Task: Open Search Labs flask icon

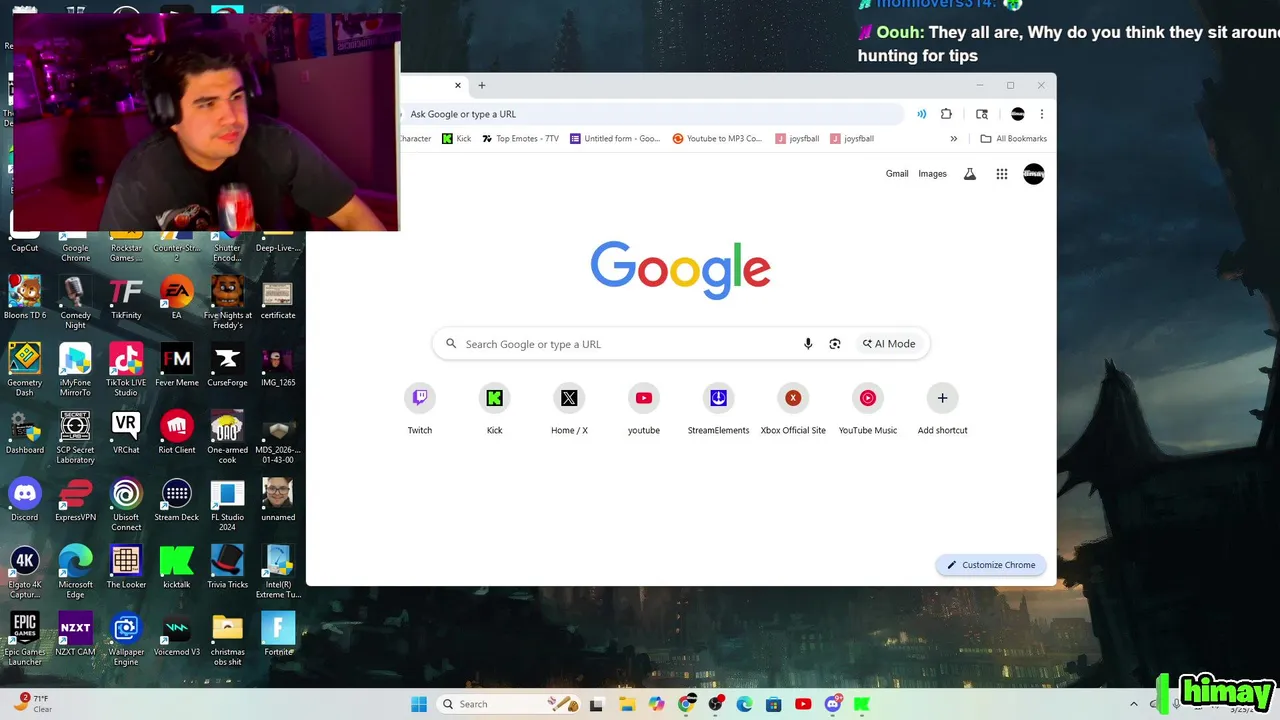Action: pos(969,174)
